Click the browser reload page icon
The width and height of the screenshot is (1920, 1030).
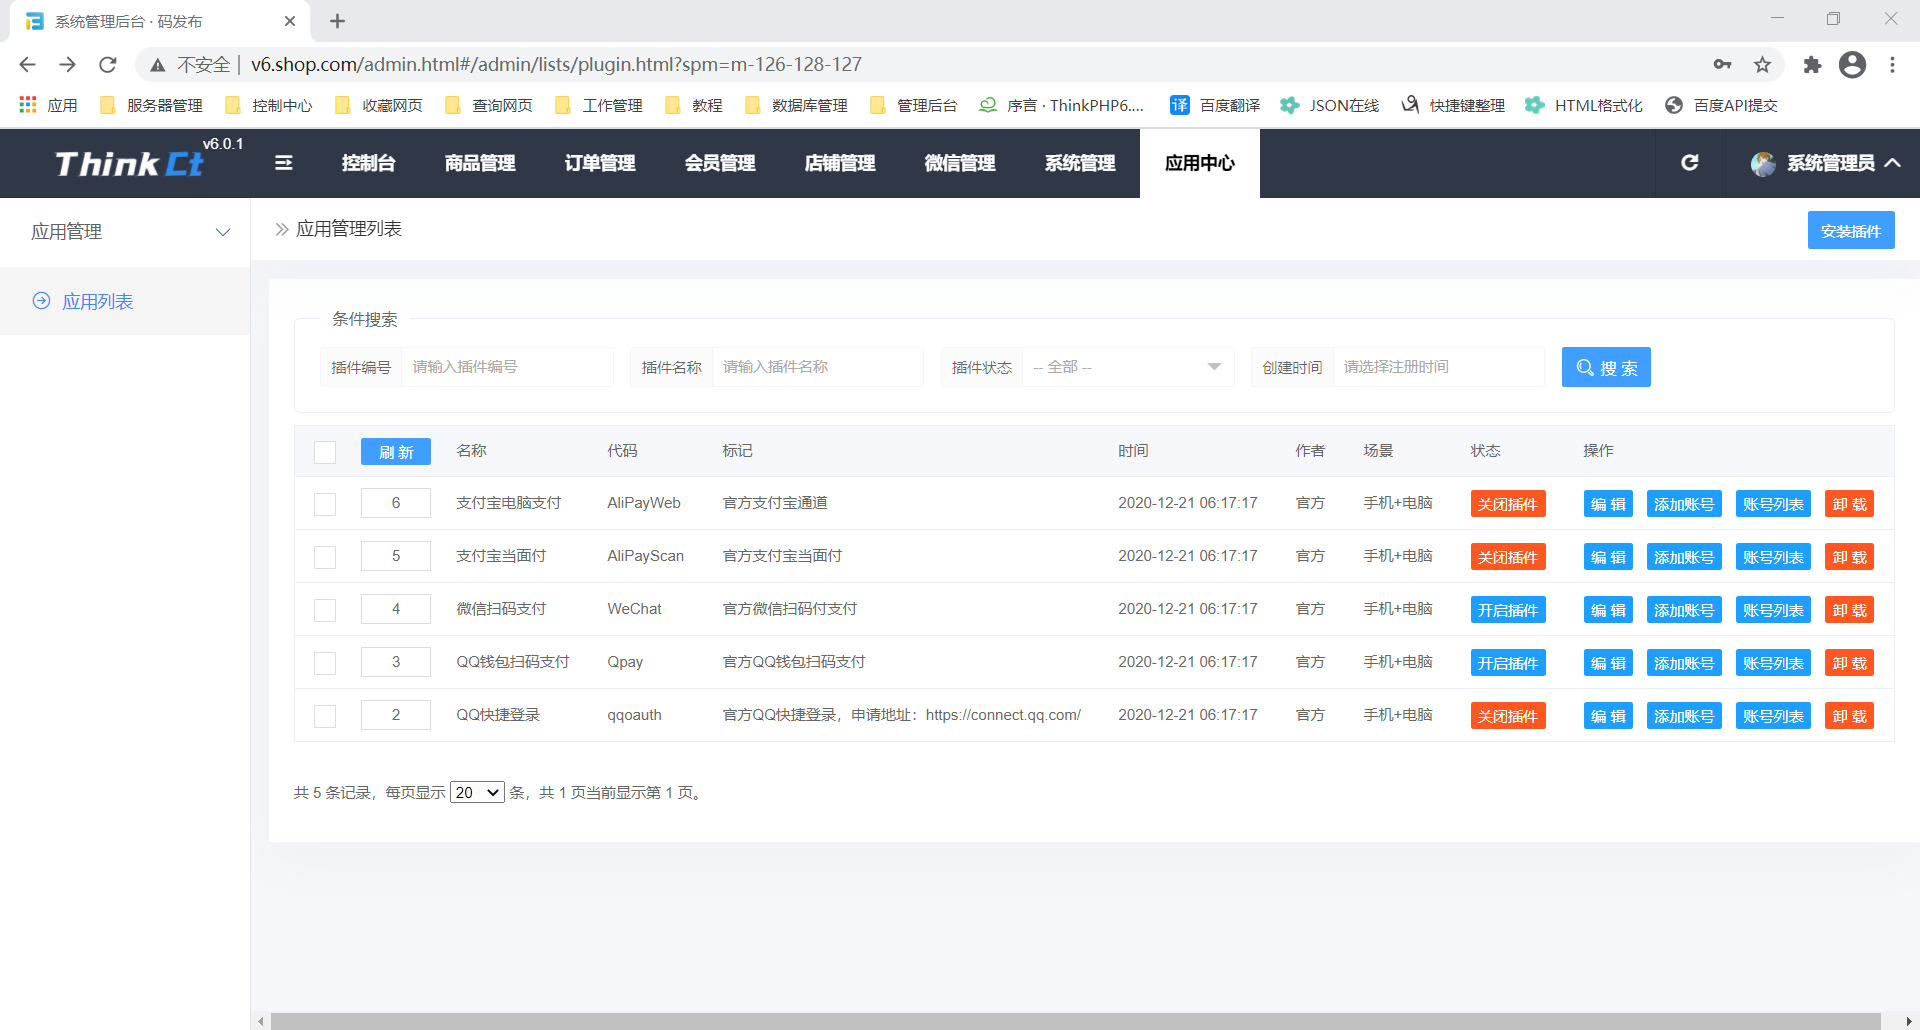108,65
